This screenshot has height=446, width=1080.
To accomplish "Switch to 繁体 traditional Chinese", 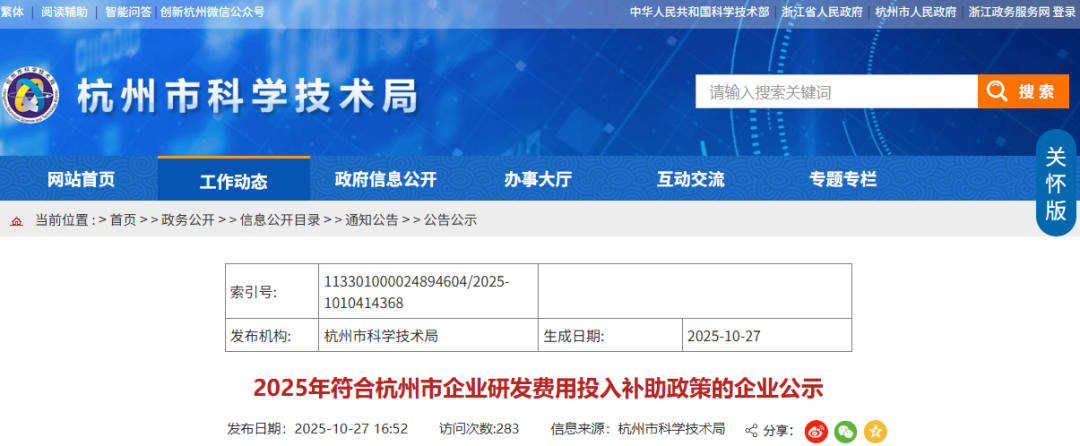I will (x=12, y=12).
